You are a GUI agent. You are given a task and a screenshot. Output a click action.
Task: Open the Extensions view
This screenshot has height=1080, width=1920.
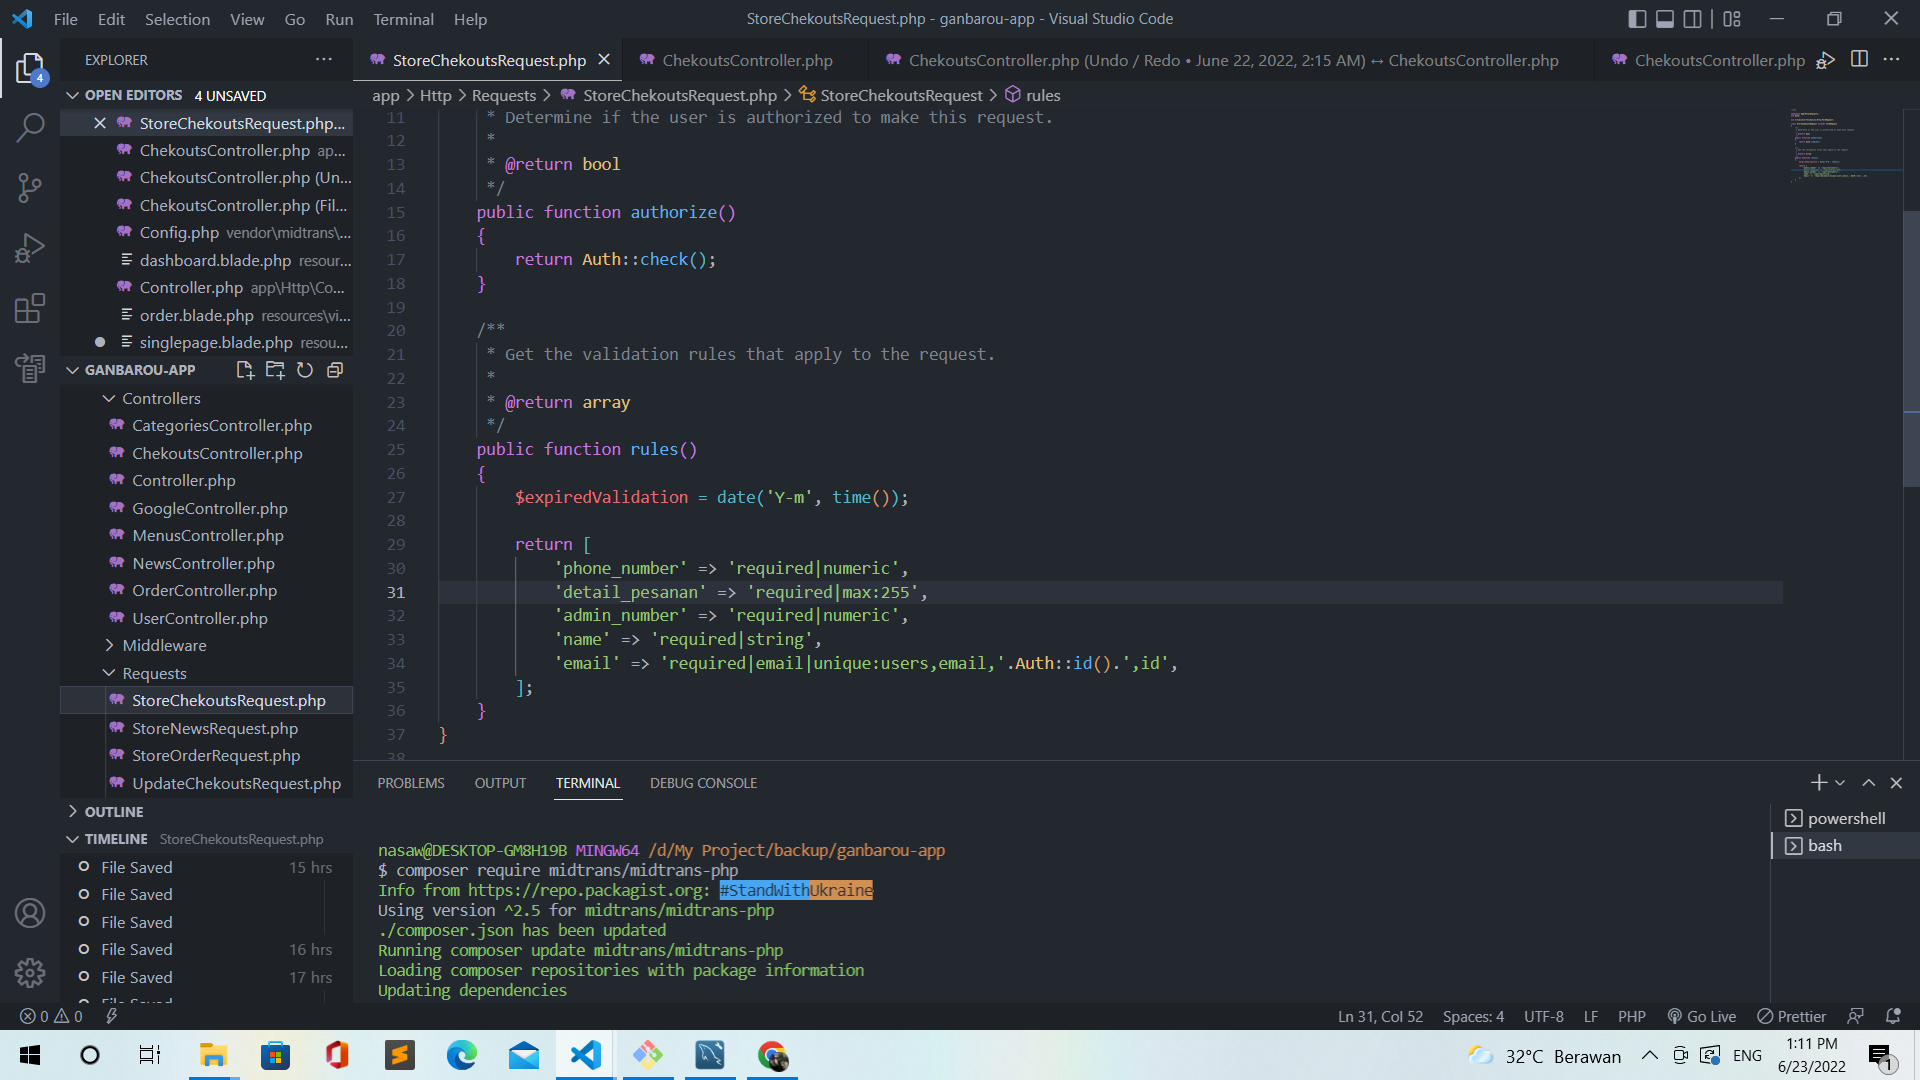(x=30, y=308)
